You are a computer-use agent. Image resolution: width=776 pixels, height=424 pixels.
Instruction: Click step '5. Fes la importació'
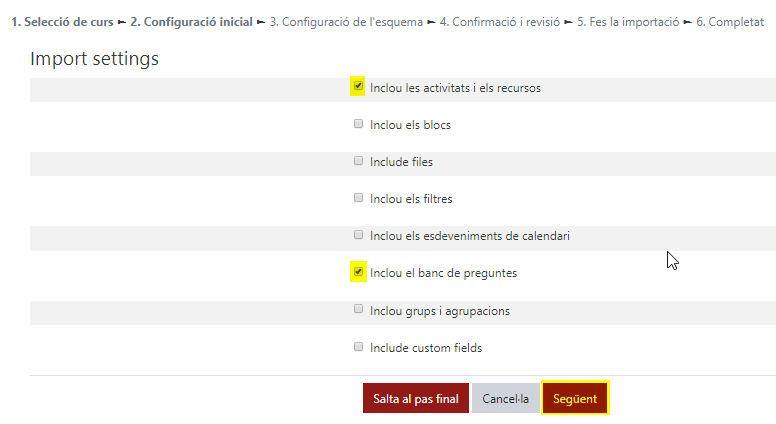628,21
